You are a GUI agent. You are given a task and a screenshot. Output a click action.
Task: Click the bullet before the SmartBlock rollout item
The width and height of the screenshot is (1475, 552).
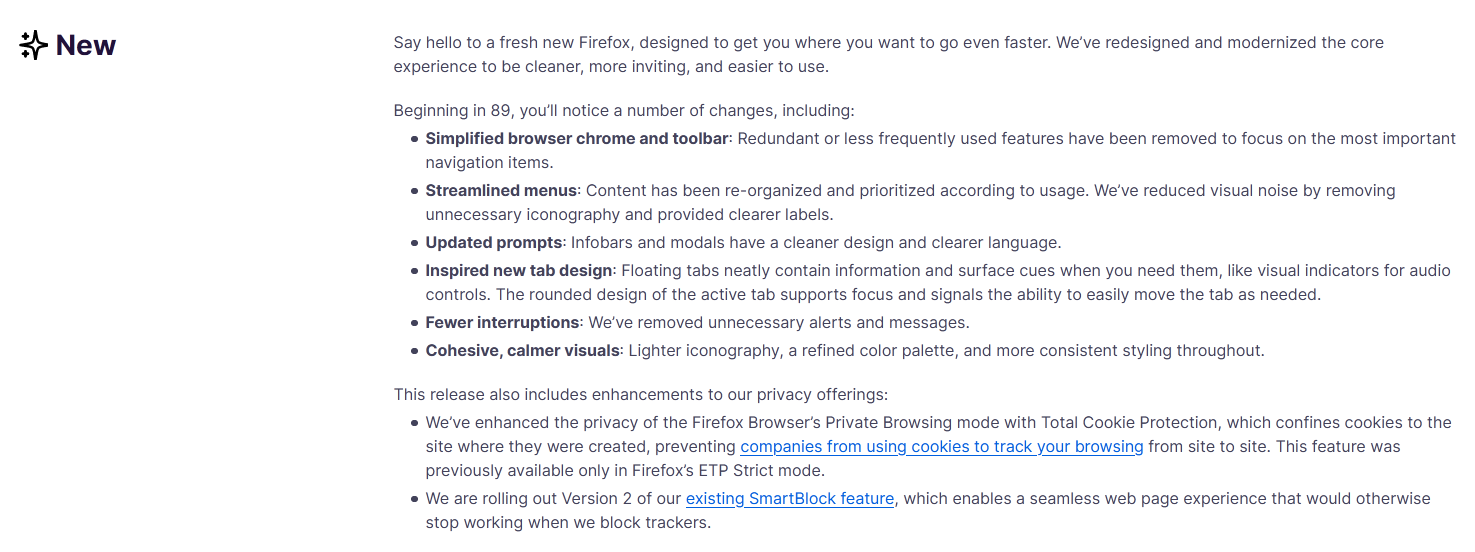(414, 499)
